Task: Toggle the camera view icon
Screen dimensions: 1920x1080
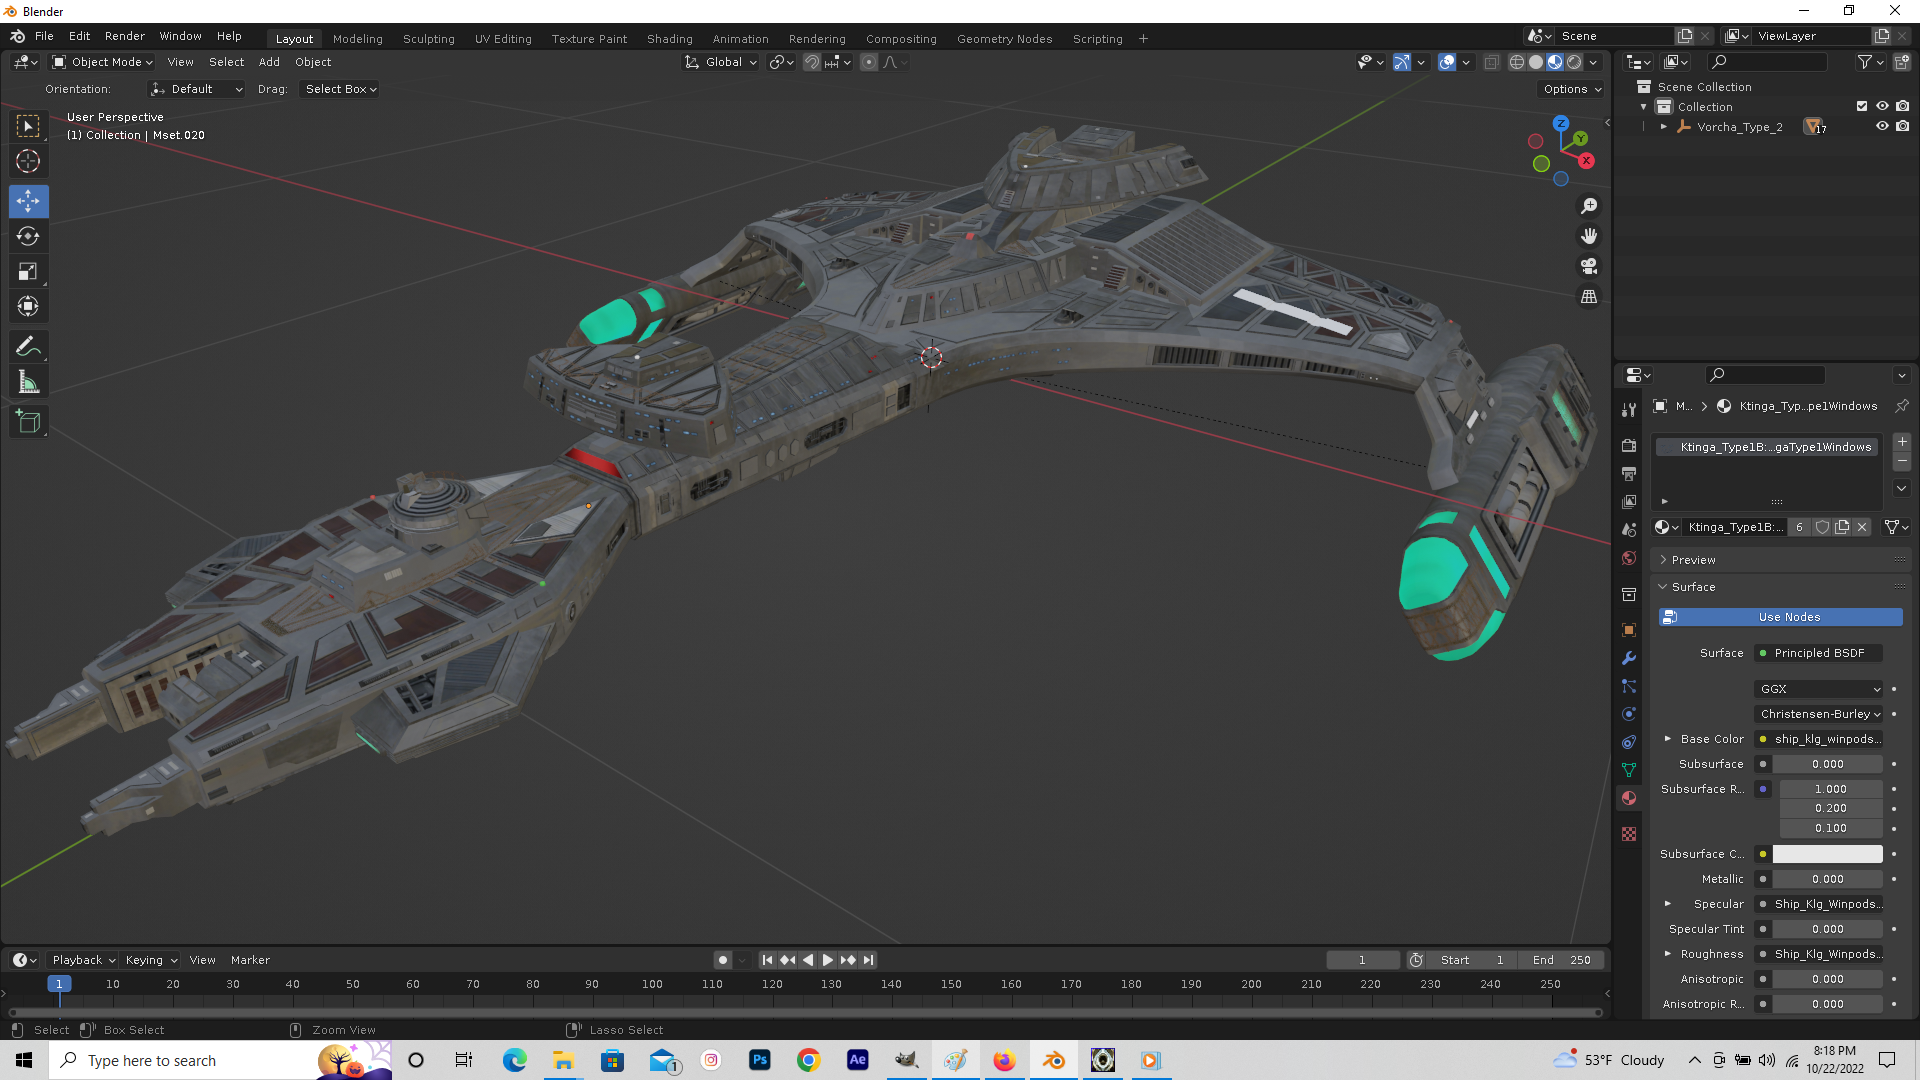Action: (x=1589, y=266)
